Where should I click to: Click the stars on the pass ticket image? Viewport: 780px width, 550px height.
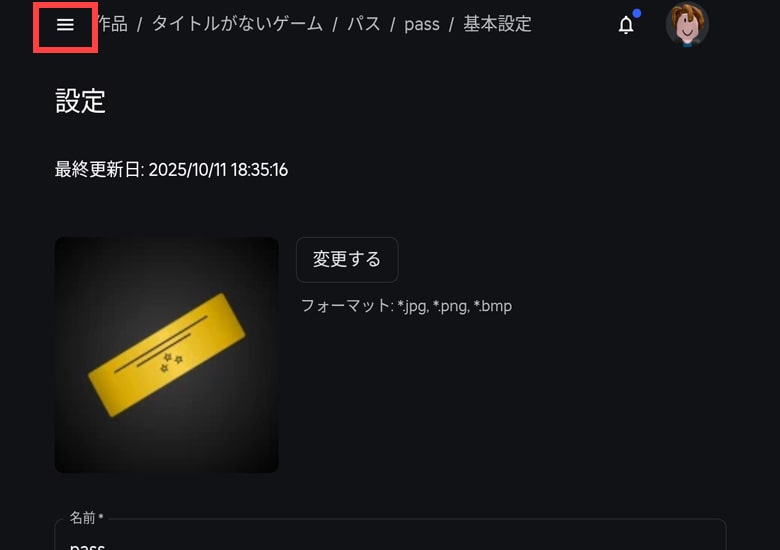171,363
